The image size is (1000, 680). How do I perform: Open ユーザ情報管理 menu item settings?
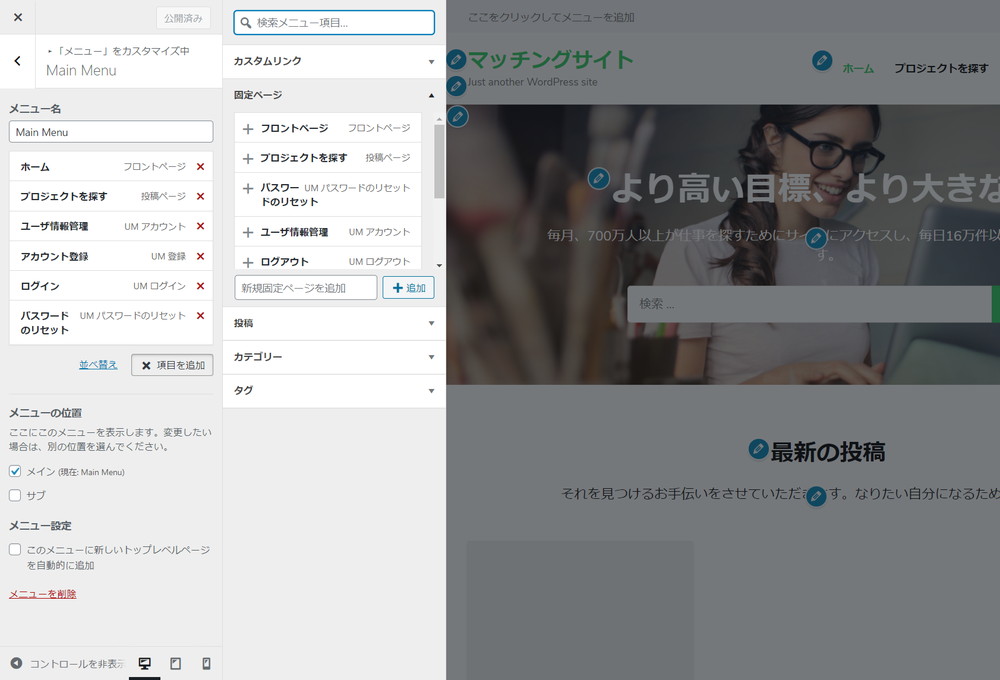[111, 226]
